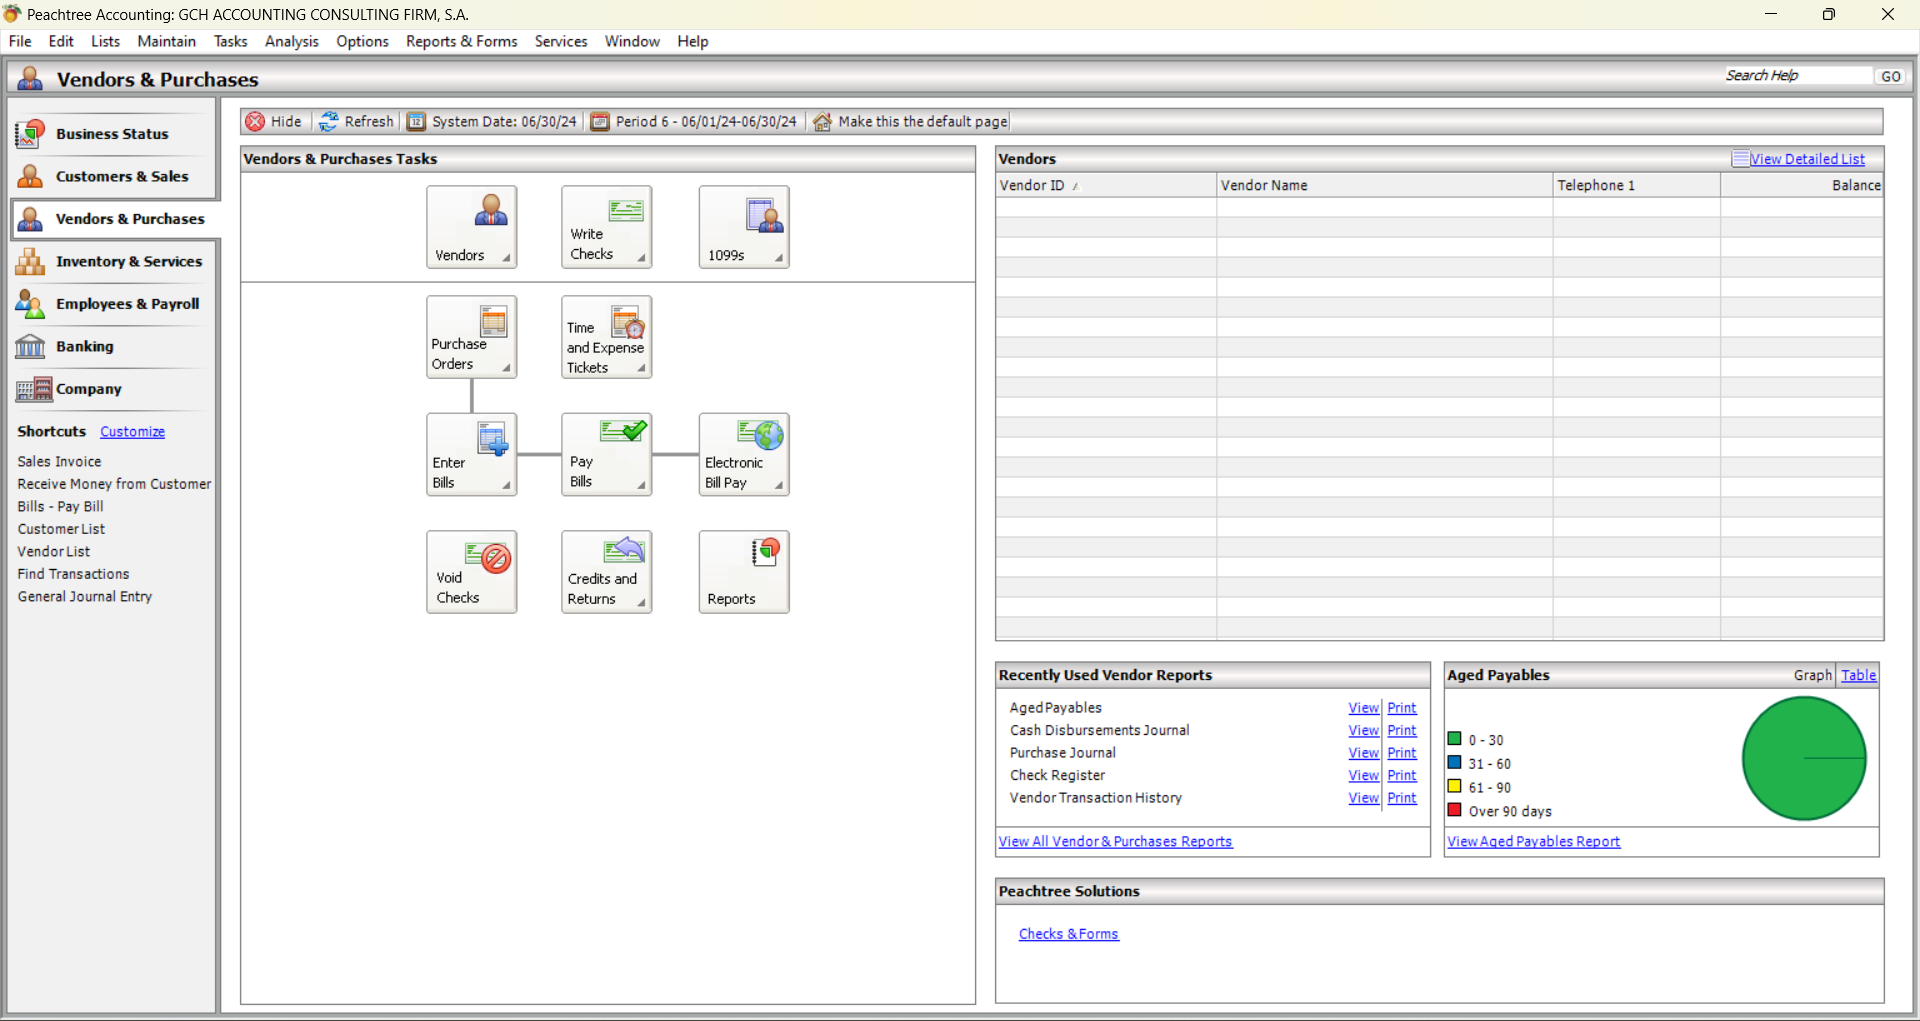Open the General Journal Entry shortcut
This screenshot has width=1920, height=1021.
pyautogui.click(x=85, y=597)
